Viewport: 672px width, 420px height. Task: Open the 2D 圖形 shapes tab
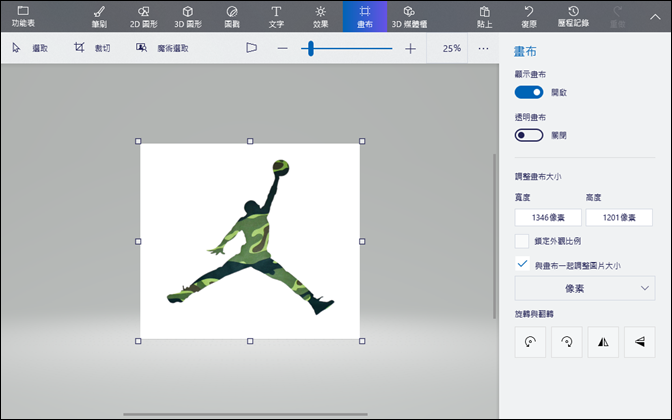tap(144, 16)
